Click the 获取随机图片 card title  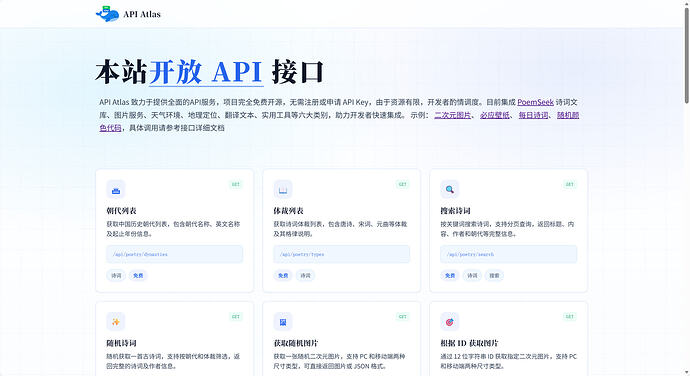296,343
